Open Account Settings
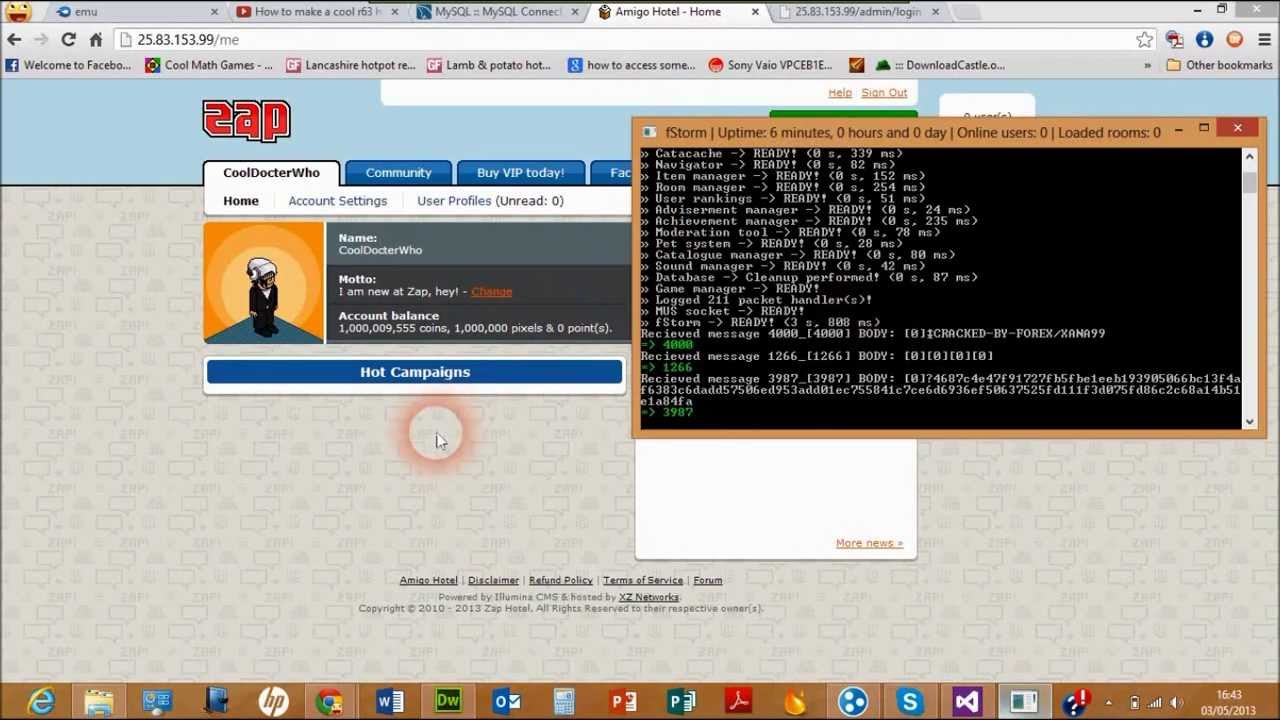The image size is (1280, 720). point(337,201)
